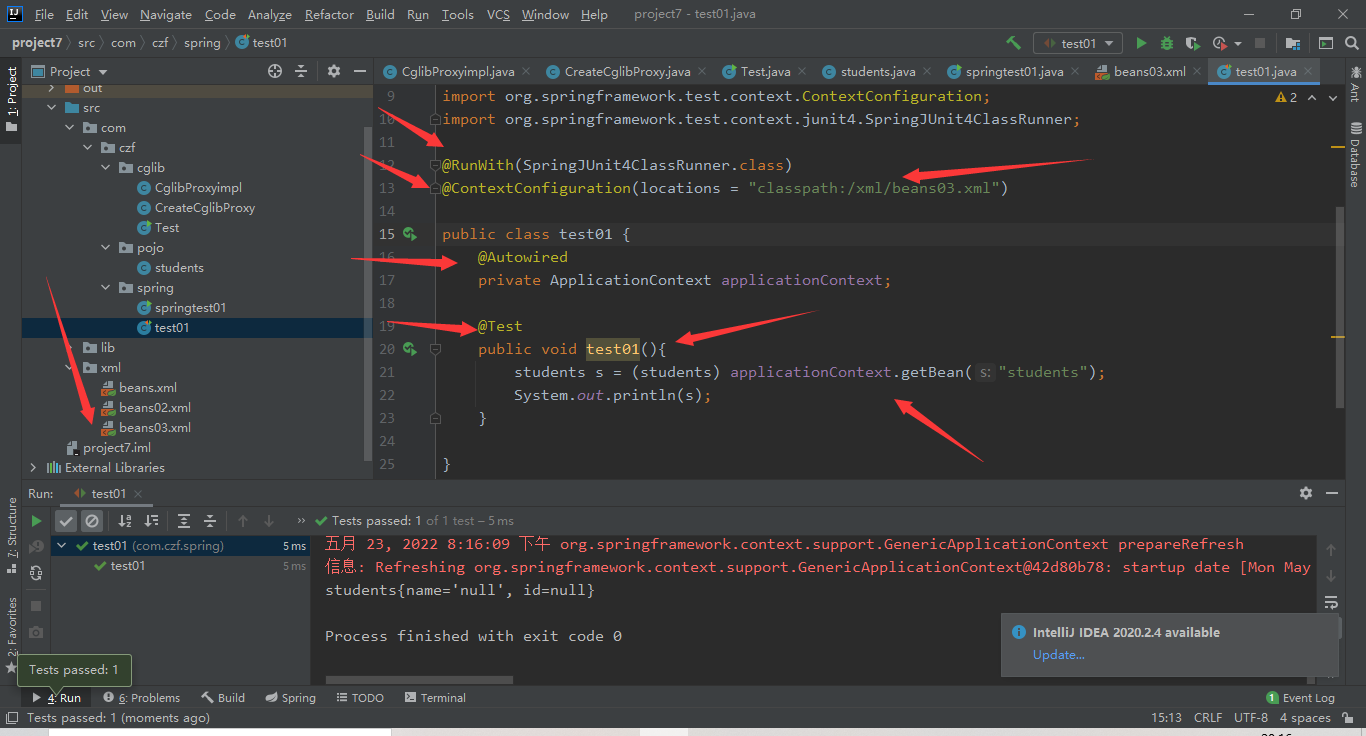Hide the Project panel with minus icon
Image resolution: width=1366 pixels, height=736 pixels.
click(x=360, y=71)
